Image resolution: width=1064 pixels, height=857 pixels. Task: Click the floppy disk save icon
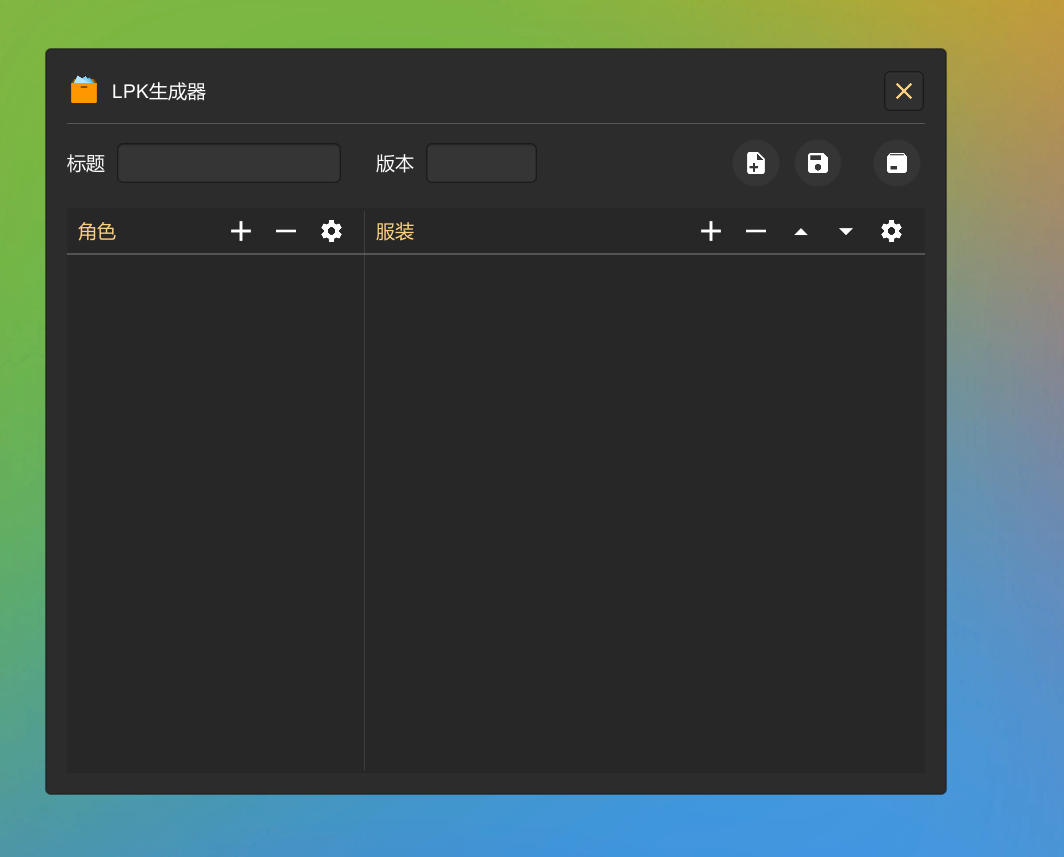click(818, 163)
